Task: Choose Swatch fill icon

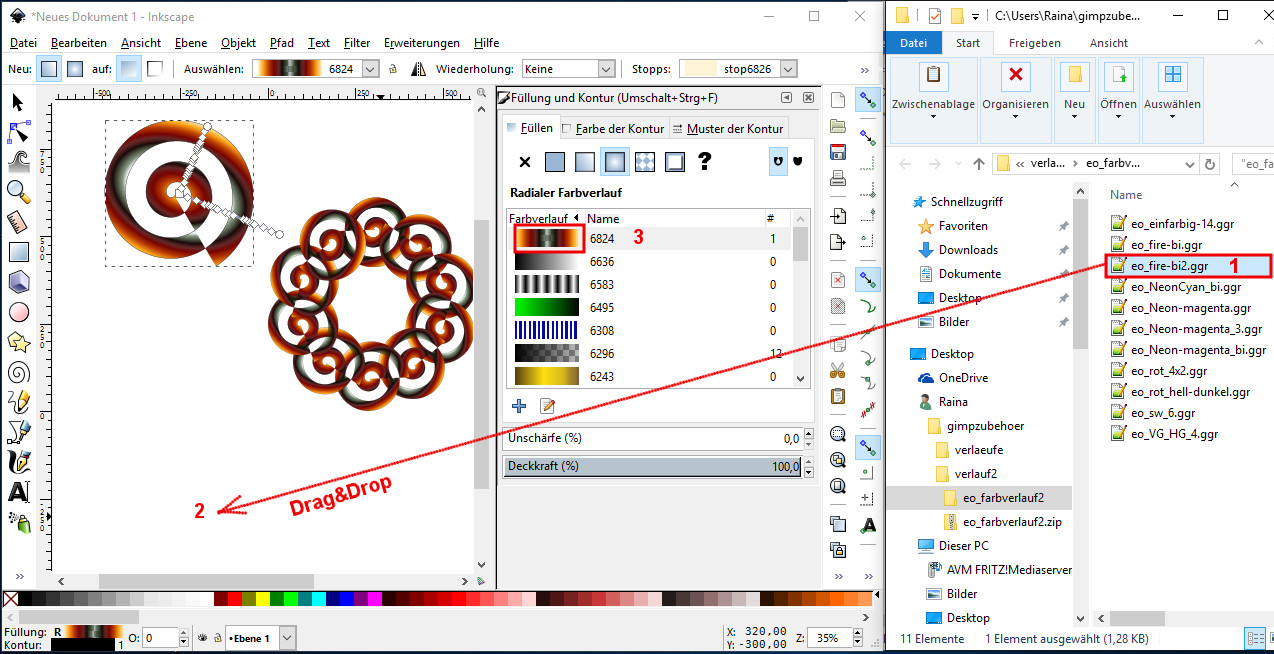Action: click(675, 161)
